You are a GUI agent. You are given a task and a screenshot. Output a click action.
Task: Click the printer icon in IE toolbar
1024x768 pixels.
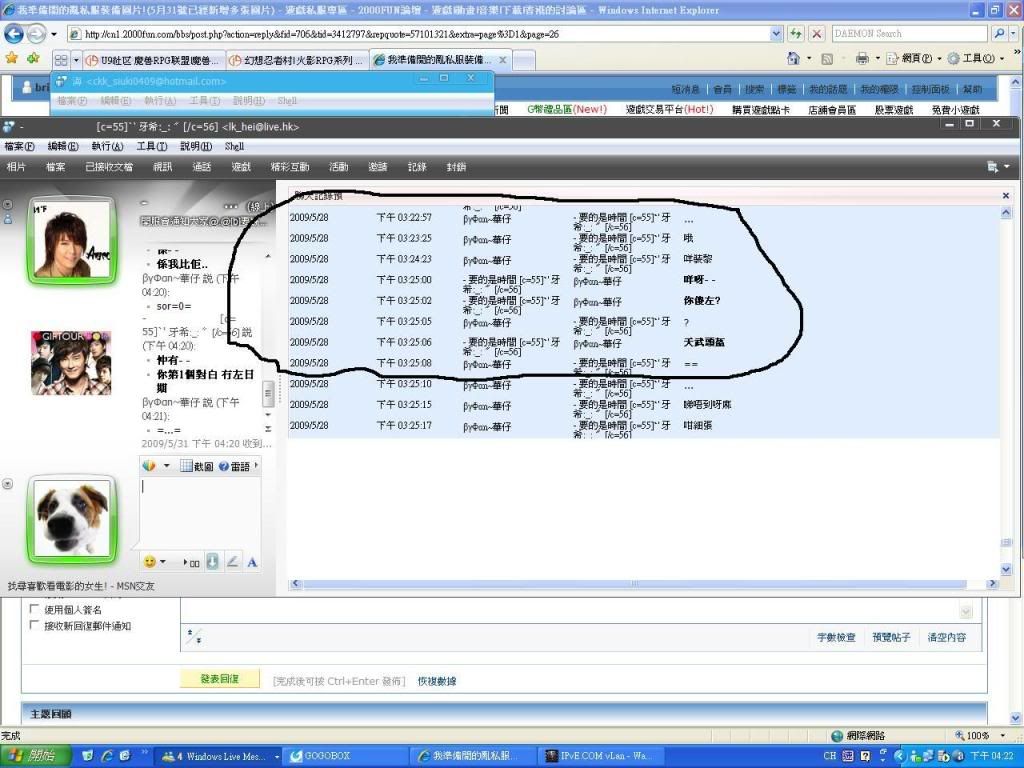862,59
